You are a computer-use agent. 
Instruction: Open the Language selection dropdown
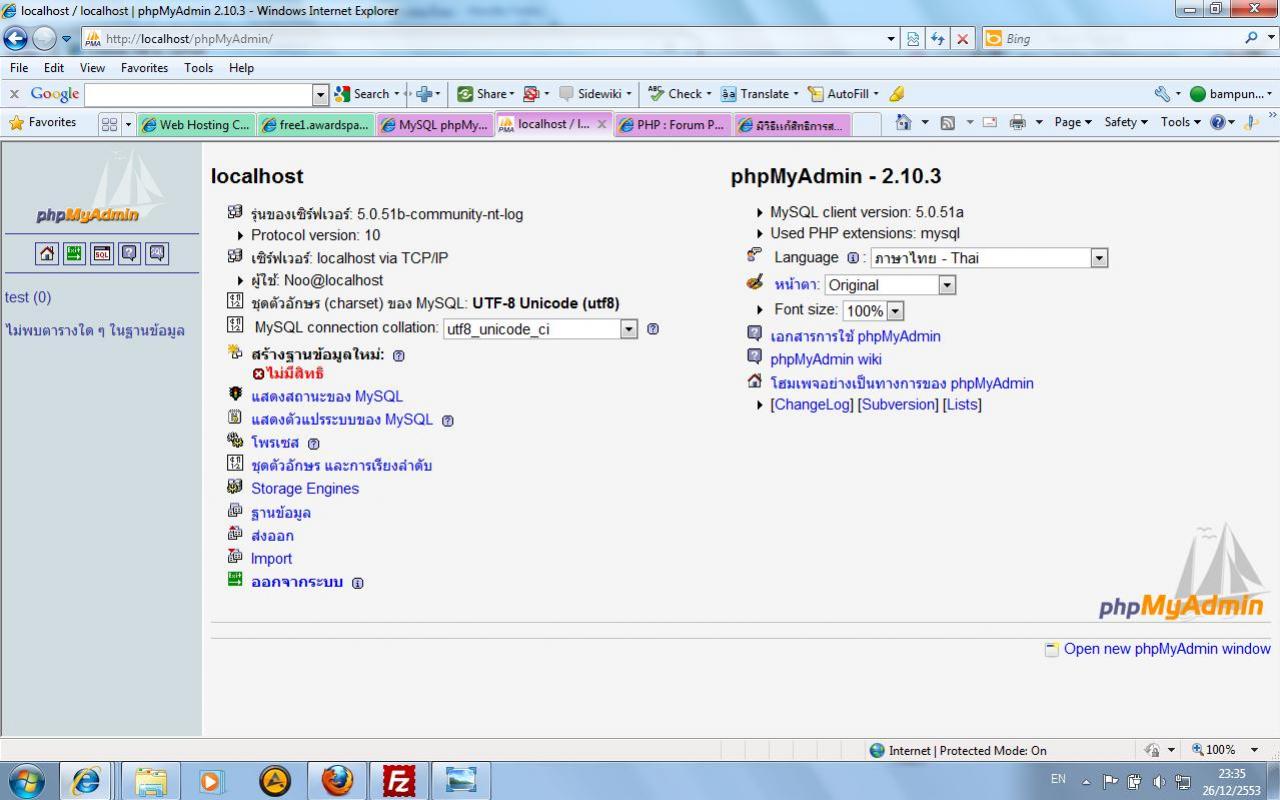(989, 258)
